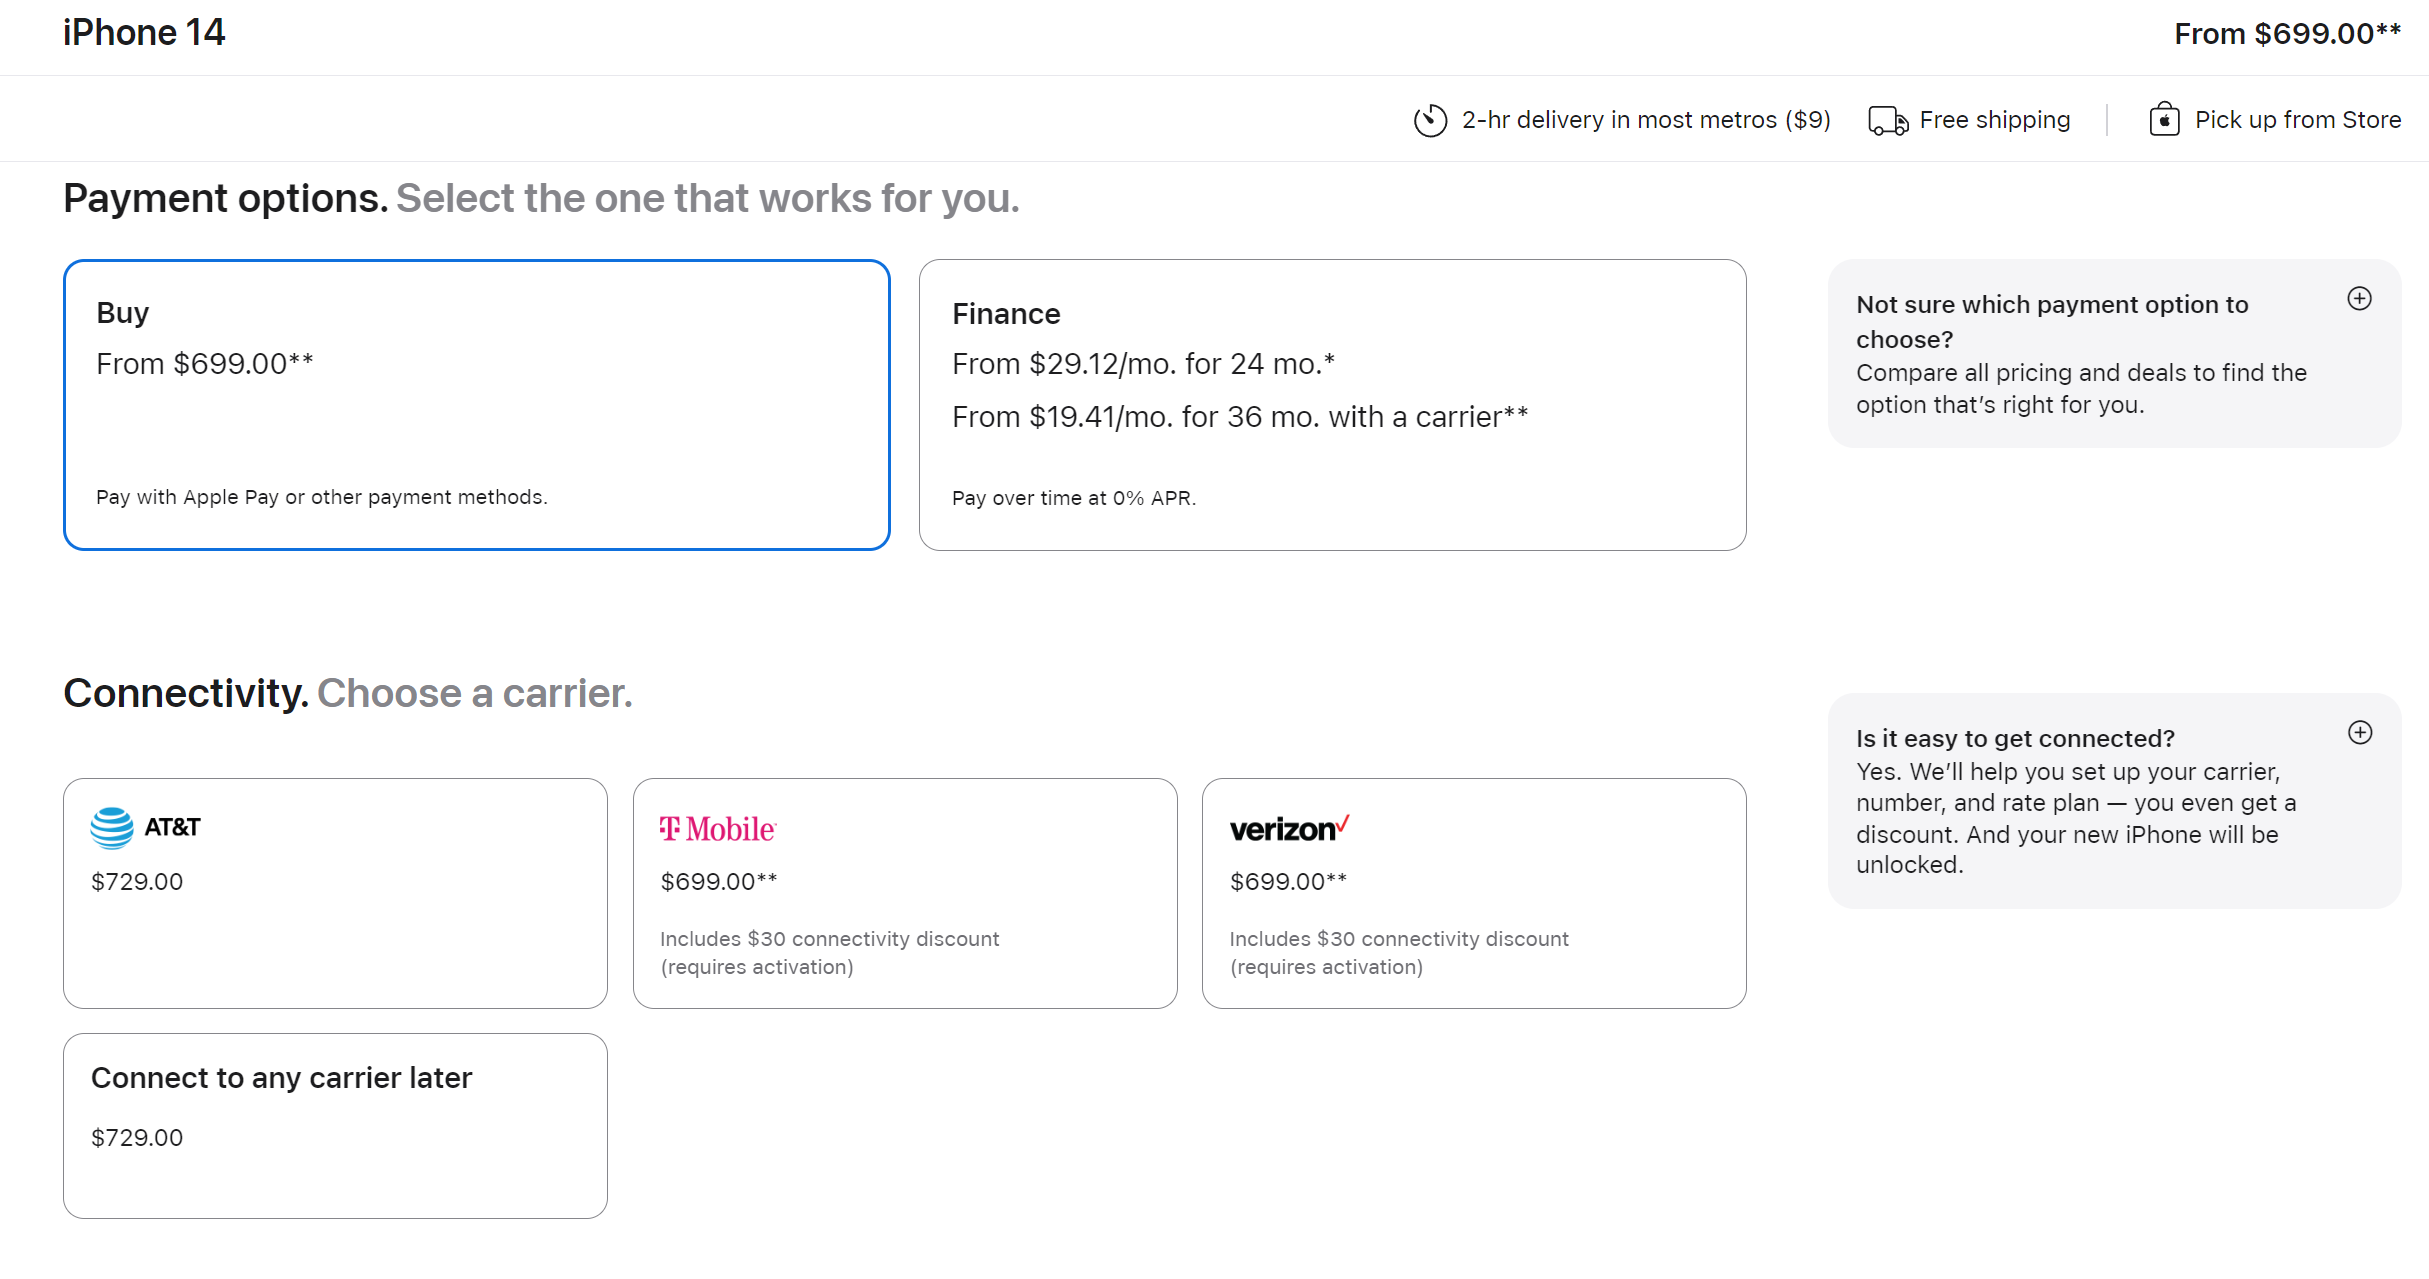Choose AT&T carrier at $729.00

[335, 893]
